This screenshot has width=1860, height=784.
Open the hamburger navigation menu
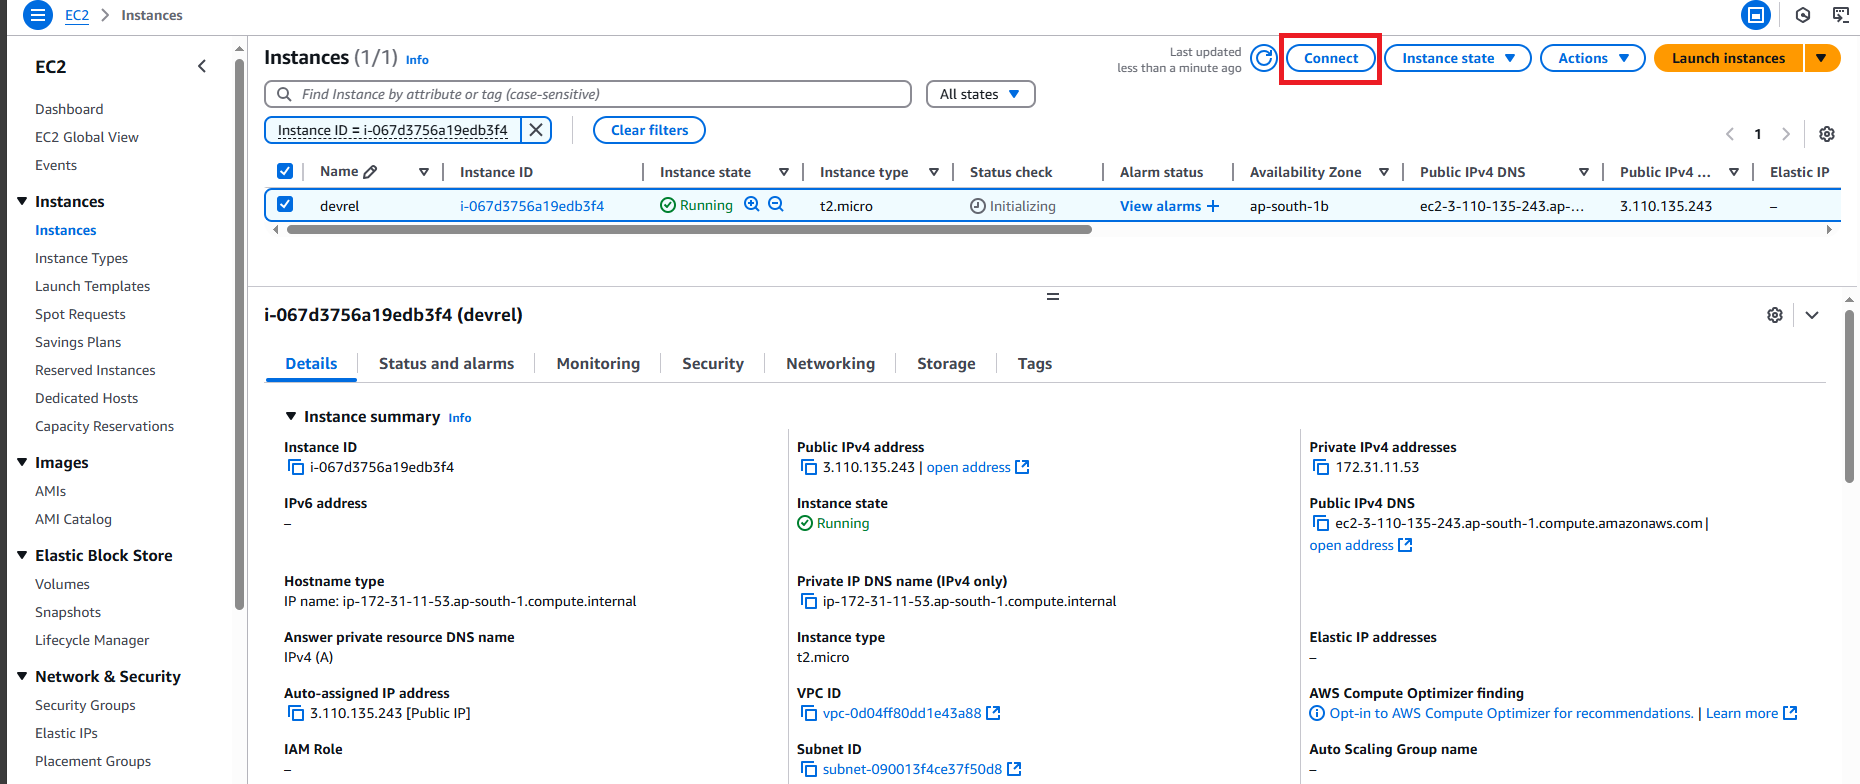click(37, 15)
